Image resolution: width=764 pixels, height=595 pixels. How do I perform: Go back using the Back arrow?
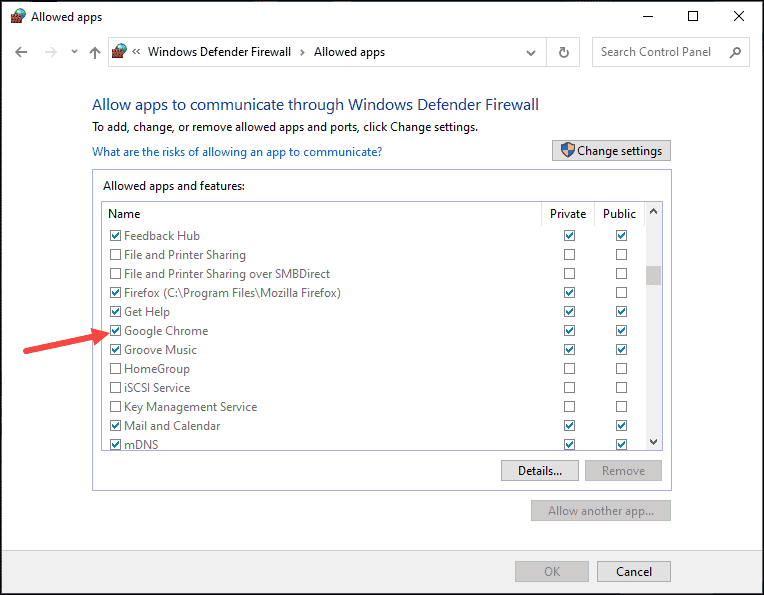(21, 52)
